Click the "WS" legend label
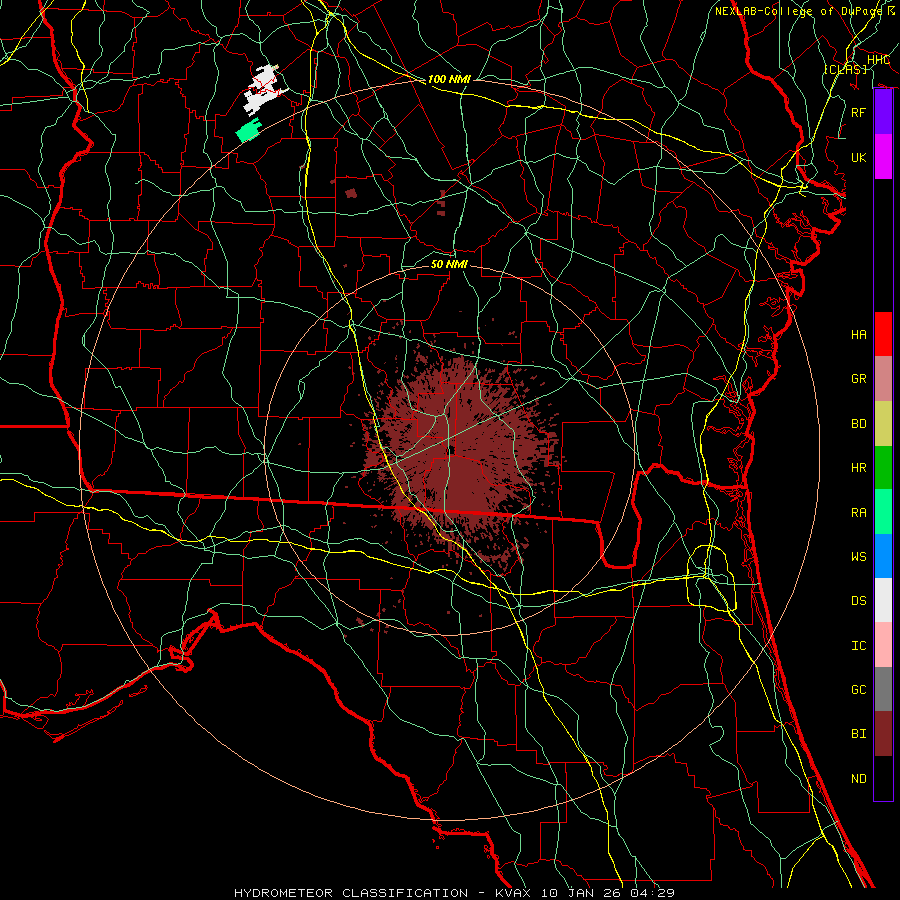 (859, 557)
